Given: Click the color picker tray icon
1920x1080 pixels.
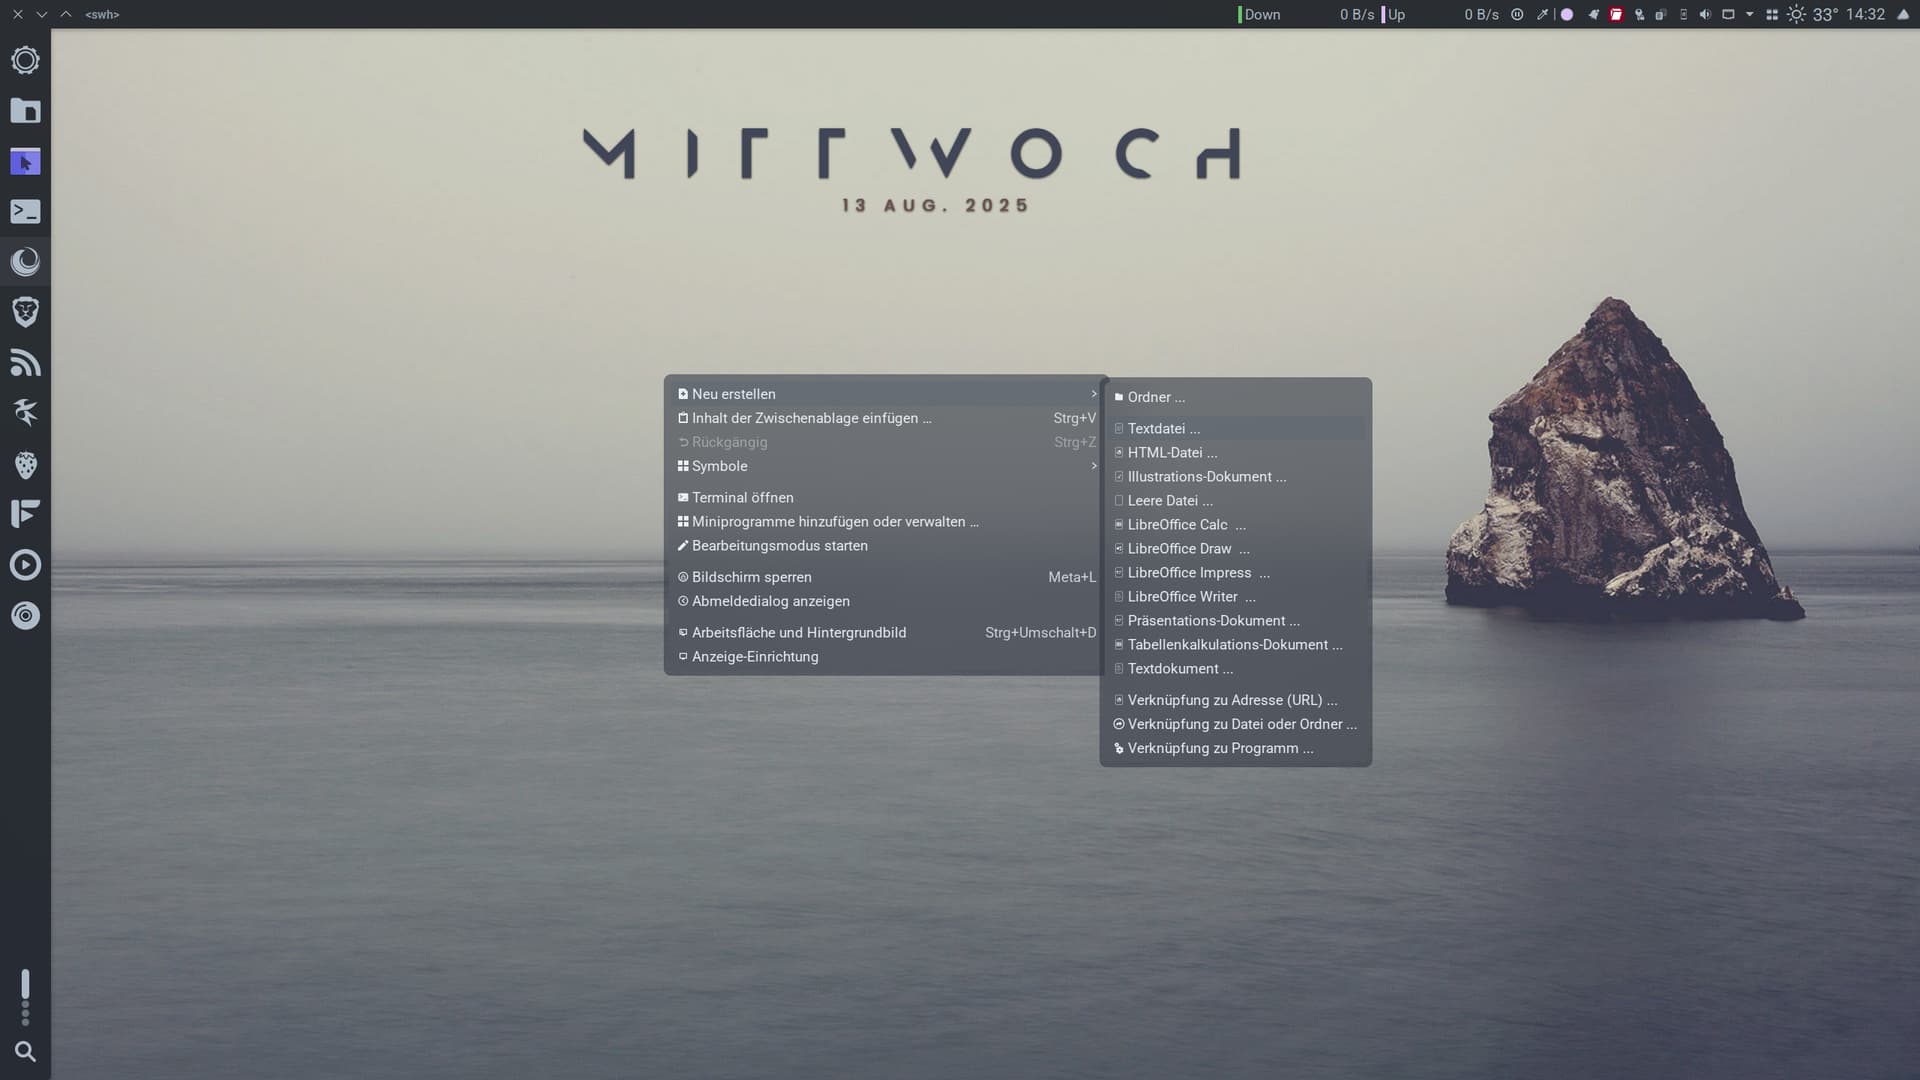Looking at the screenshot, I should [1542, 15].
